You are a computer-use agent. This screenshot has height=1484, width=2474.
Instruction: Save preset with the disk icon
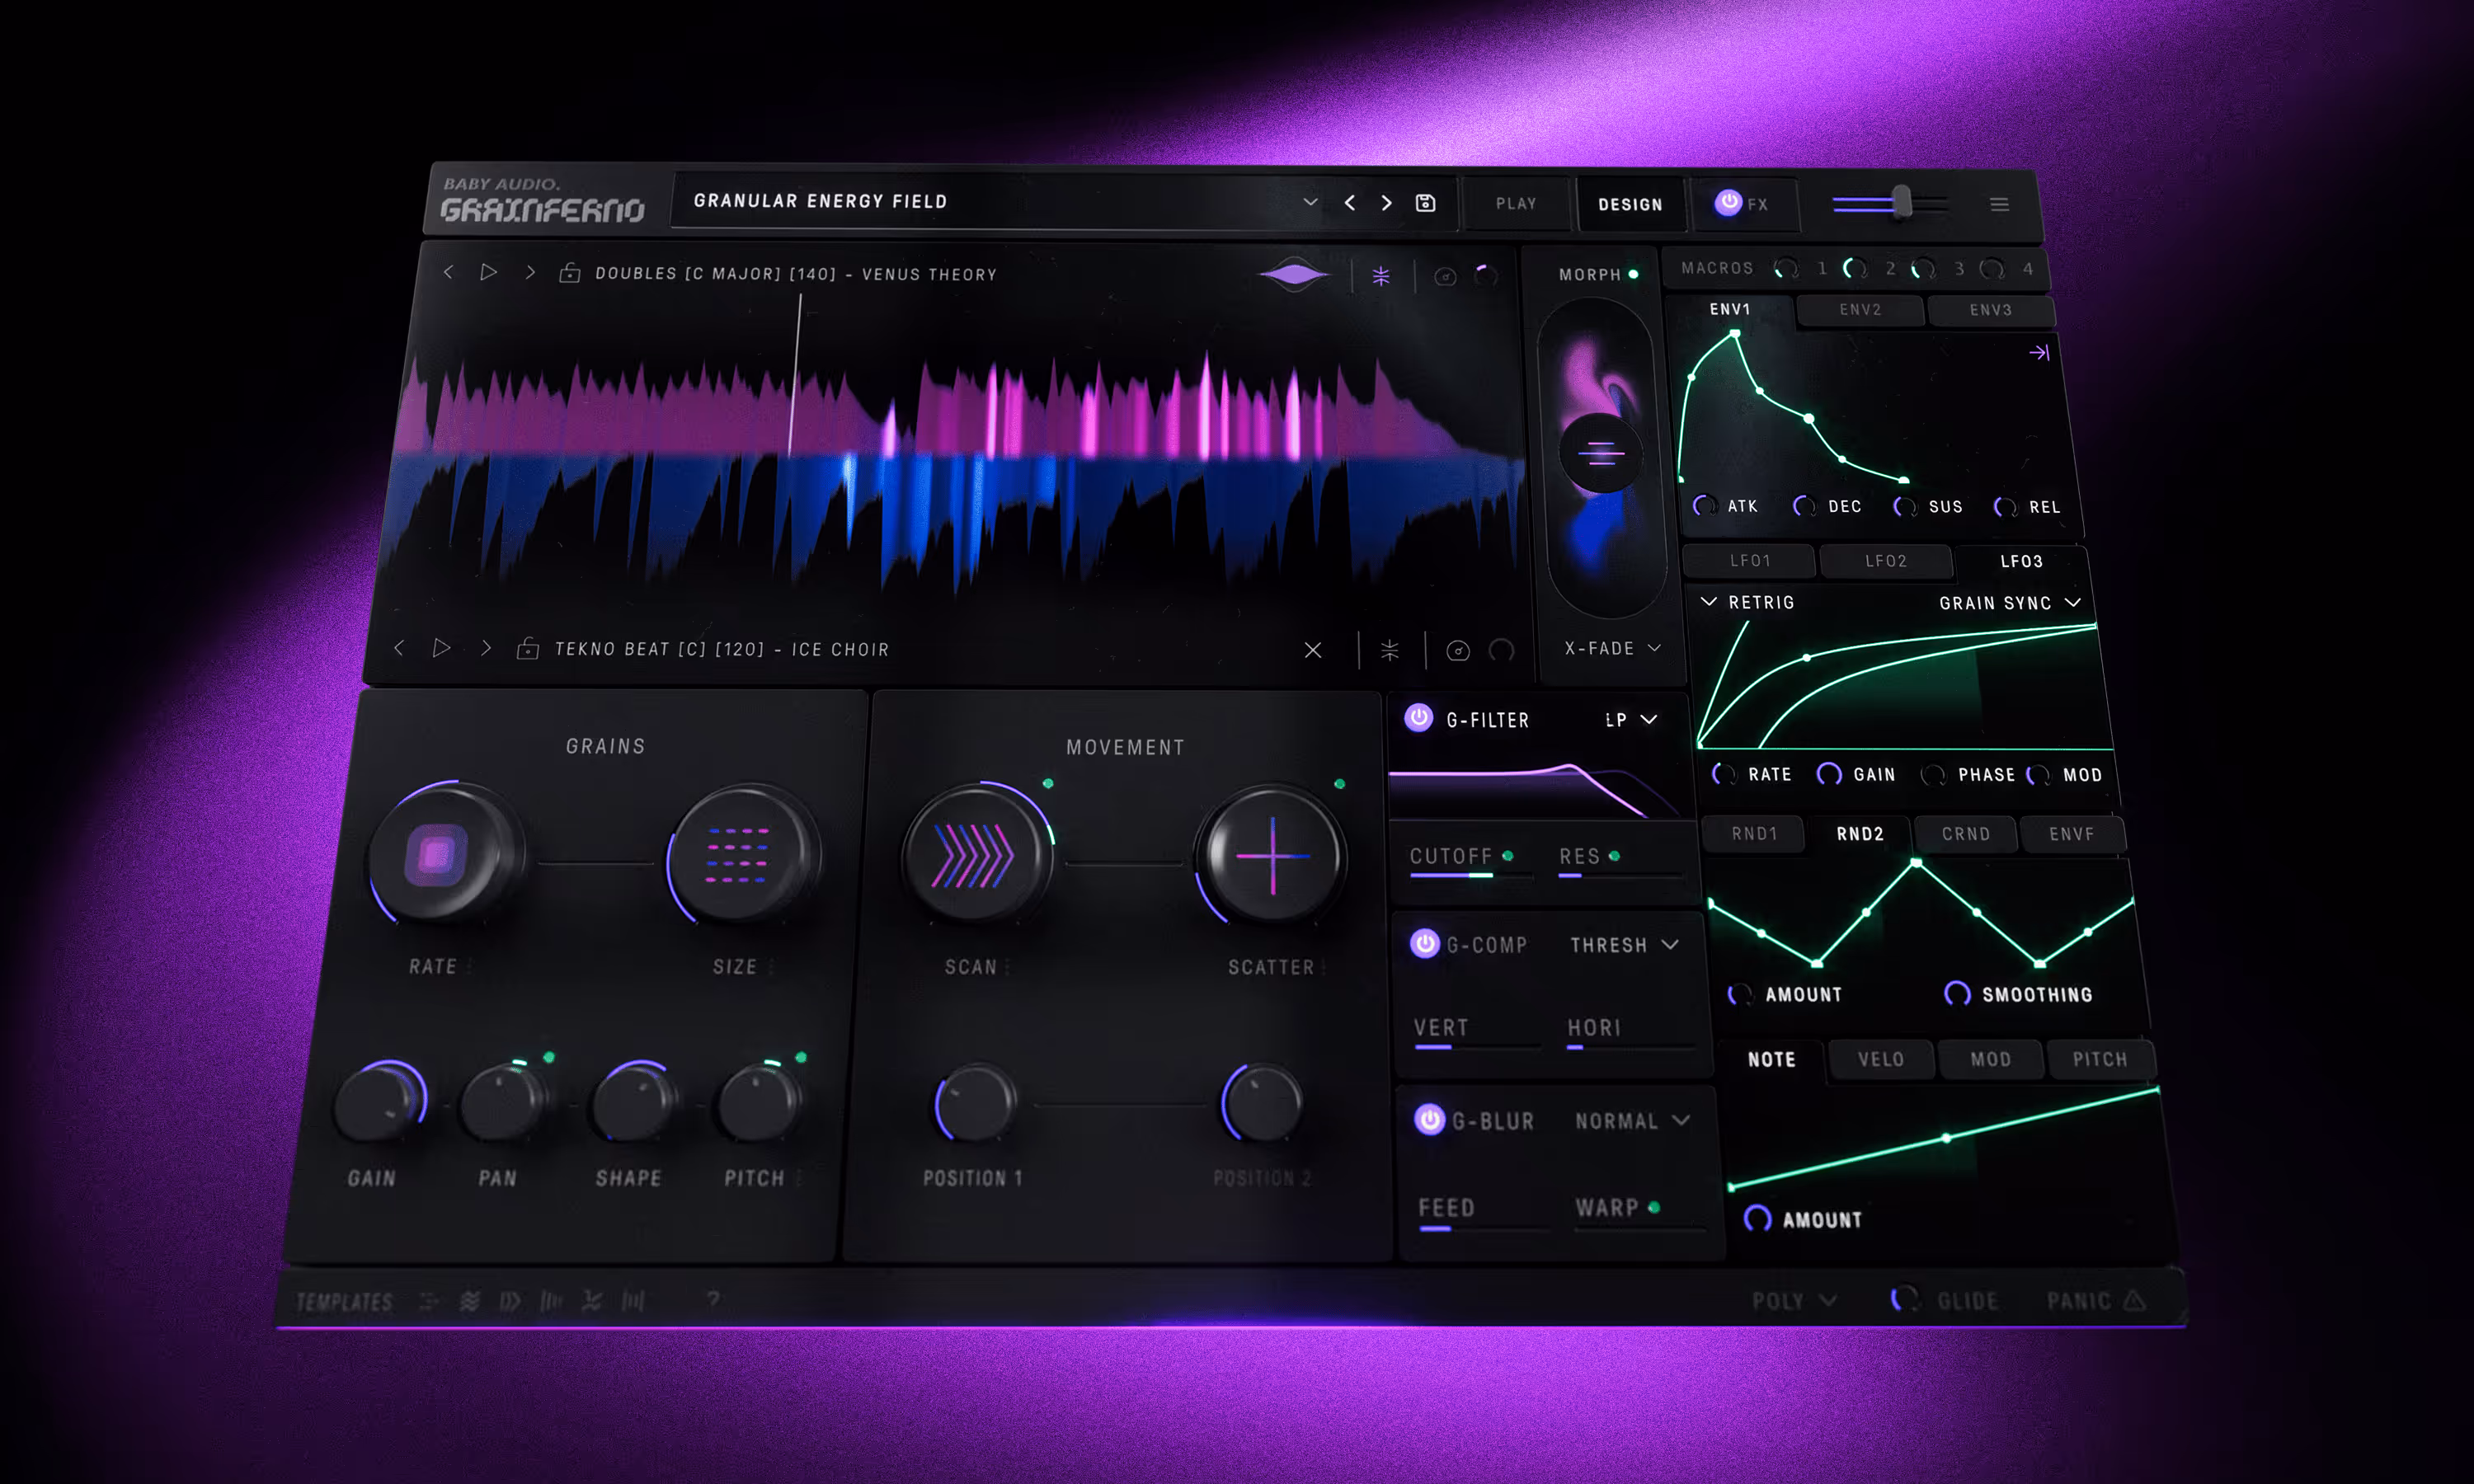click(x=1426, y=203)
